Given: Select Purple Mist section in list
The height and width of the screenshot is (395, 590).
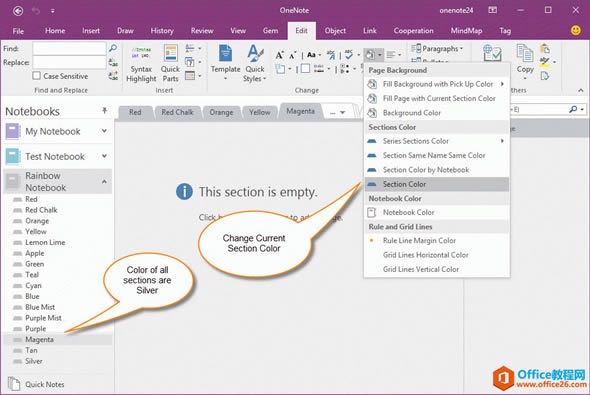Looking at the screenshot, I should point(43,318).
